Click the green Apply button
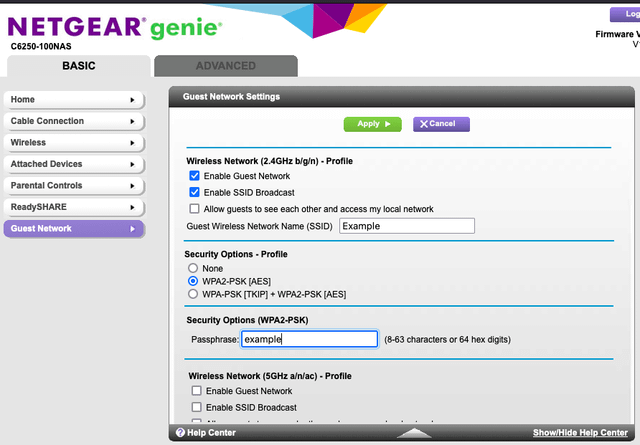 [373, 124]
